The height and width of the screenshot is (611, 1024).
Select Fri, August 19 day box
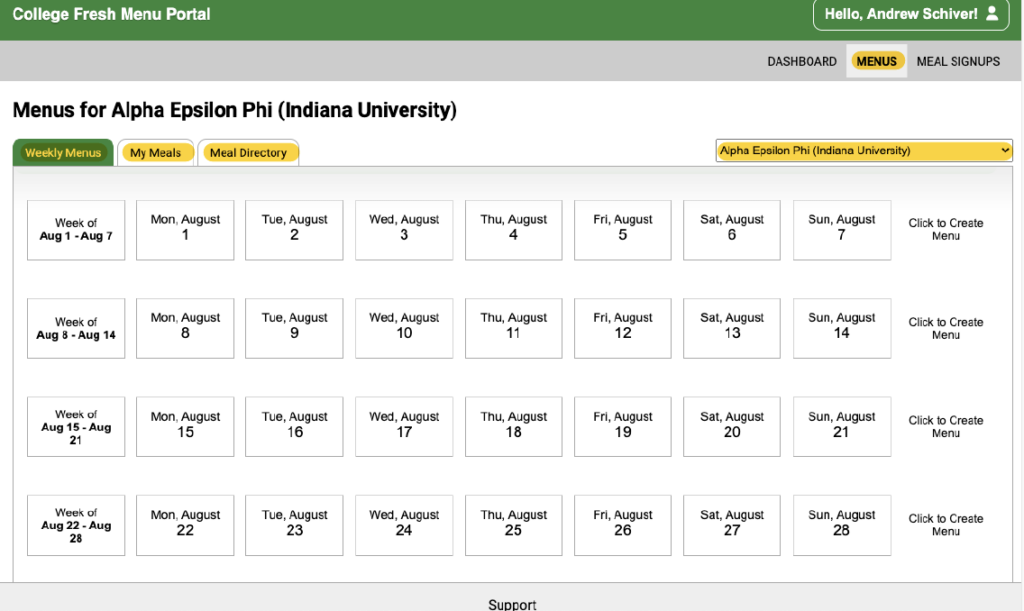(x=622, y=427)
